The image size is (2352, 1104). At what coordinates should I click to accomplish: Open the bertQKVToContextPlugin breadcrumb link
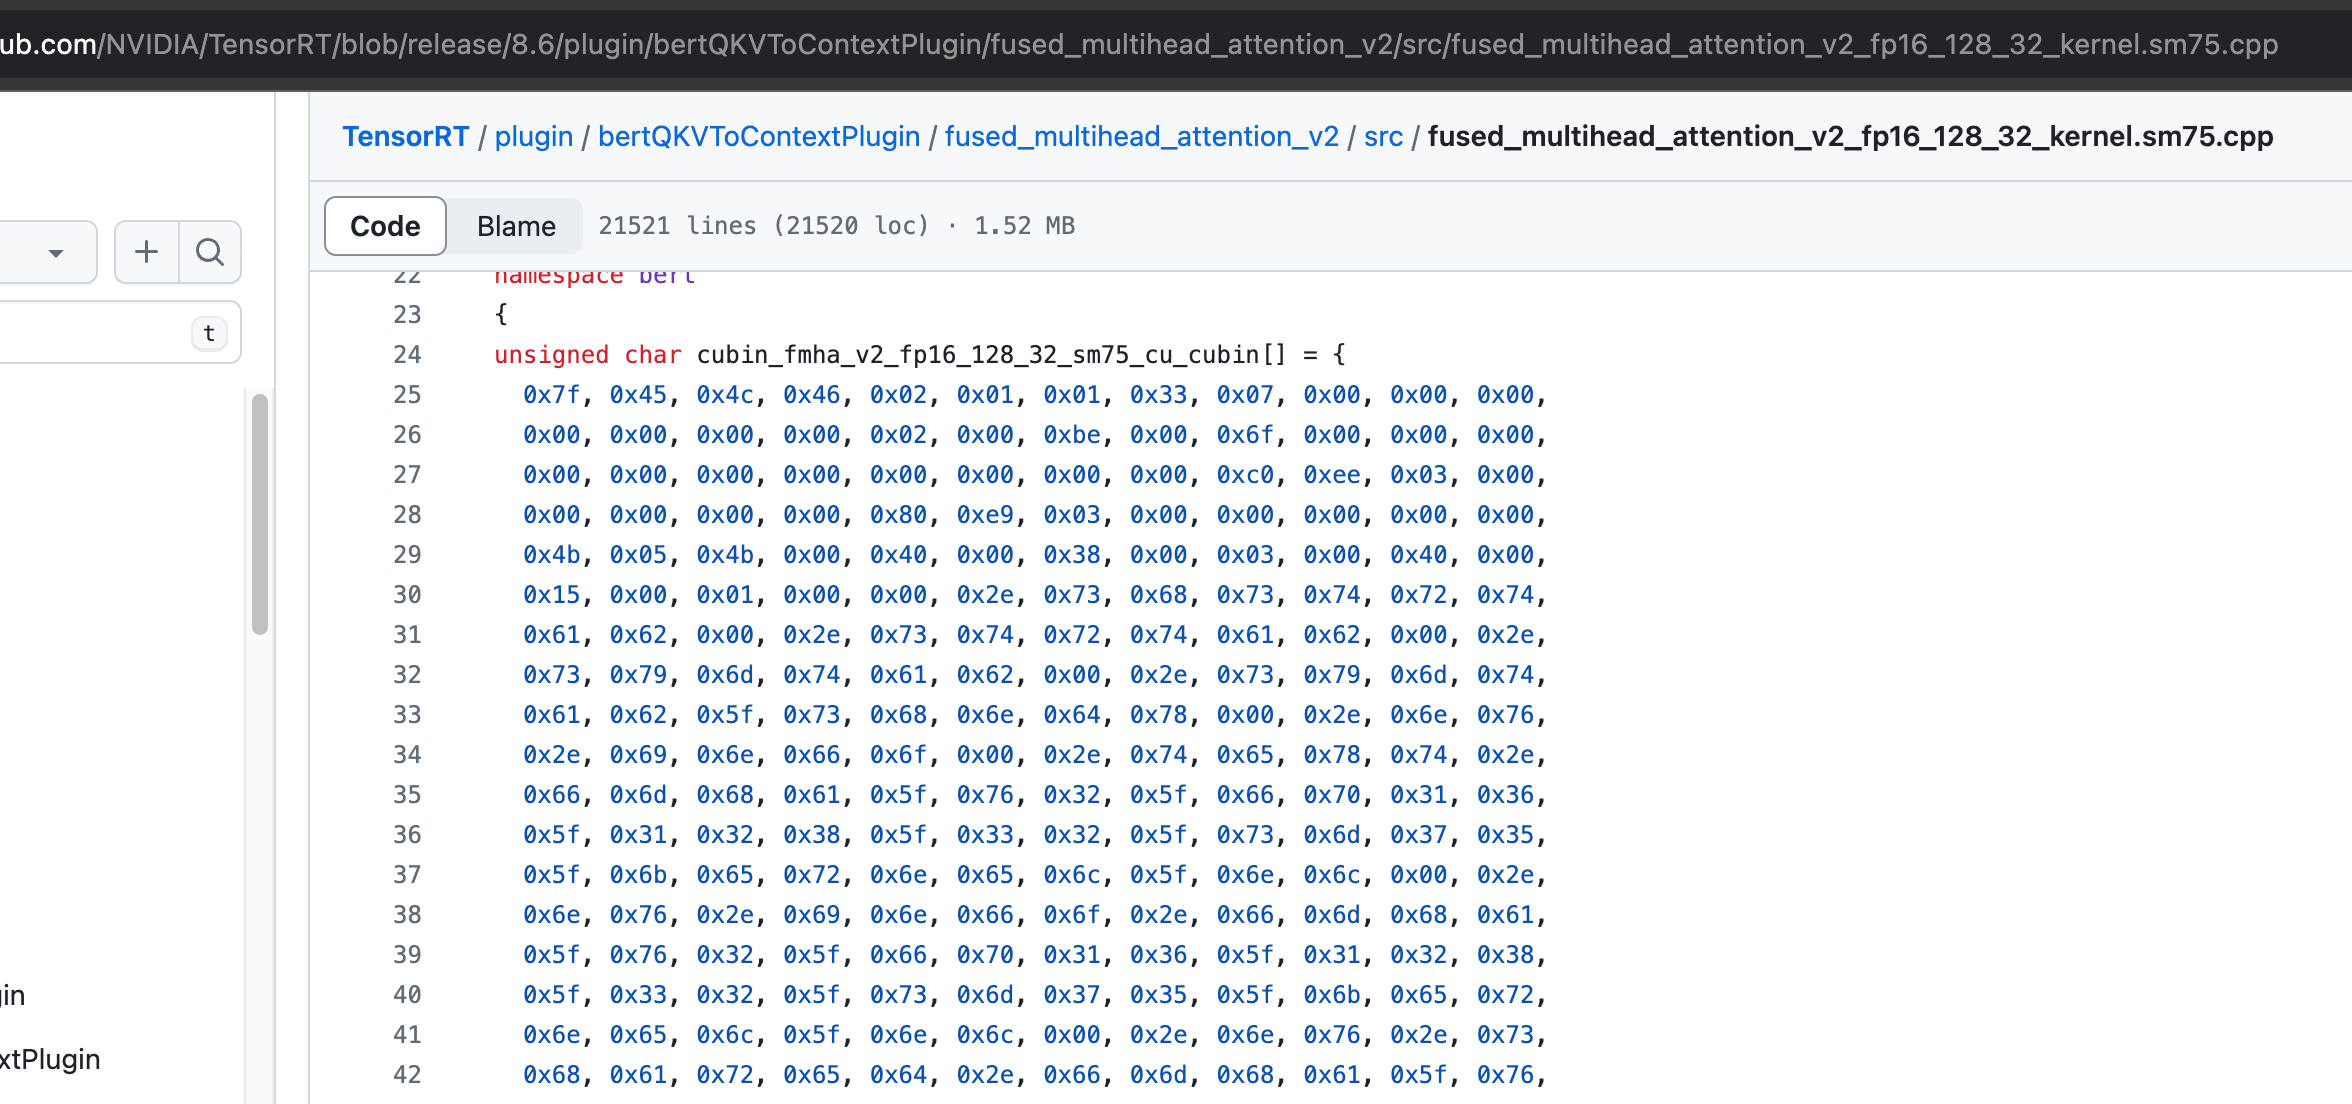(x=758, y=137)
